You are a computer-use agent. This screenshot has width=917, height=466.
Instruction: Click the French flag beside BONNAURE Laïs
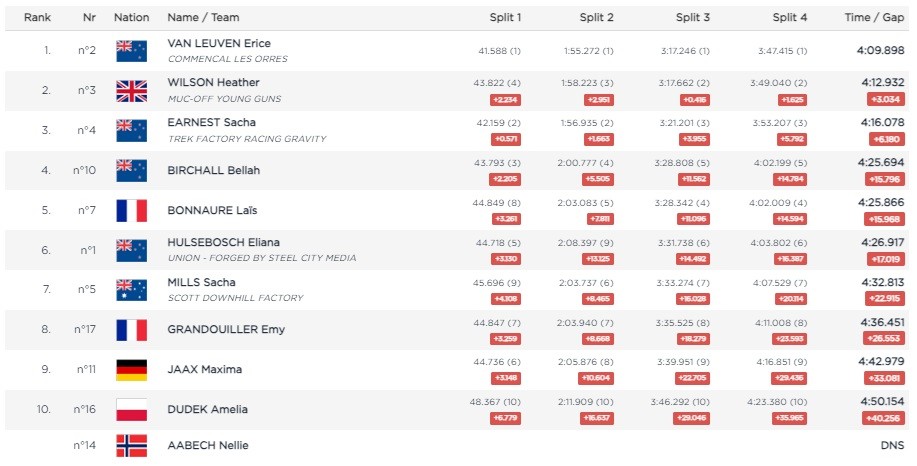[x=132, y=210]
